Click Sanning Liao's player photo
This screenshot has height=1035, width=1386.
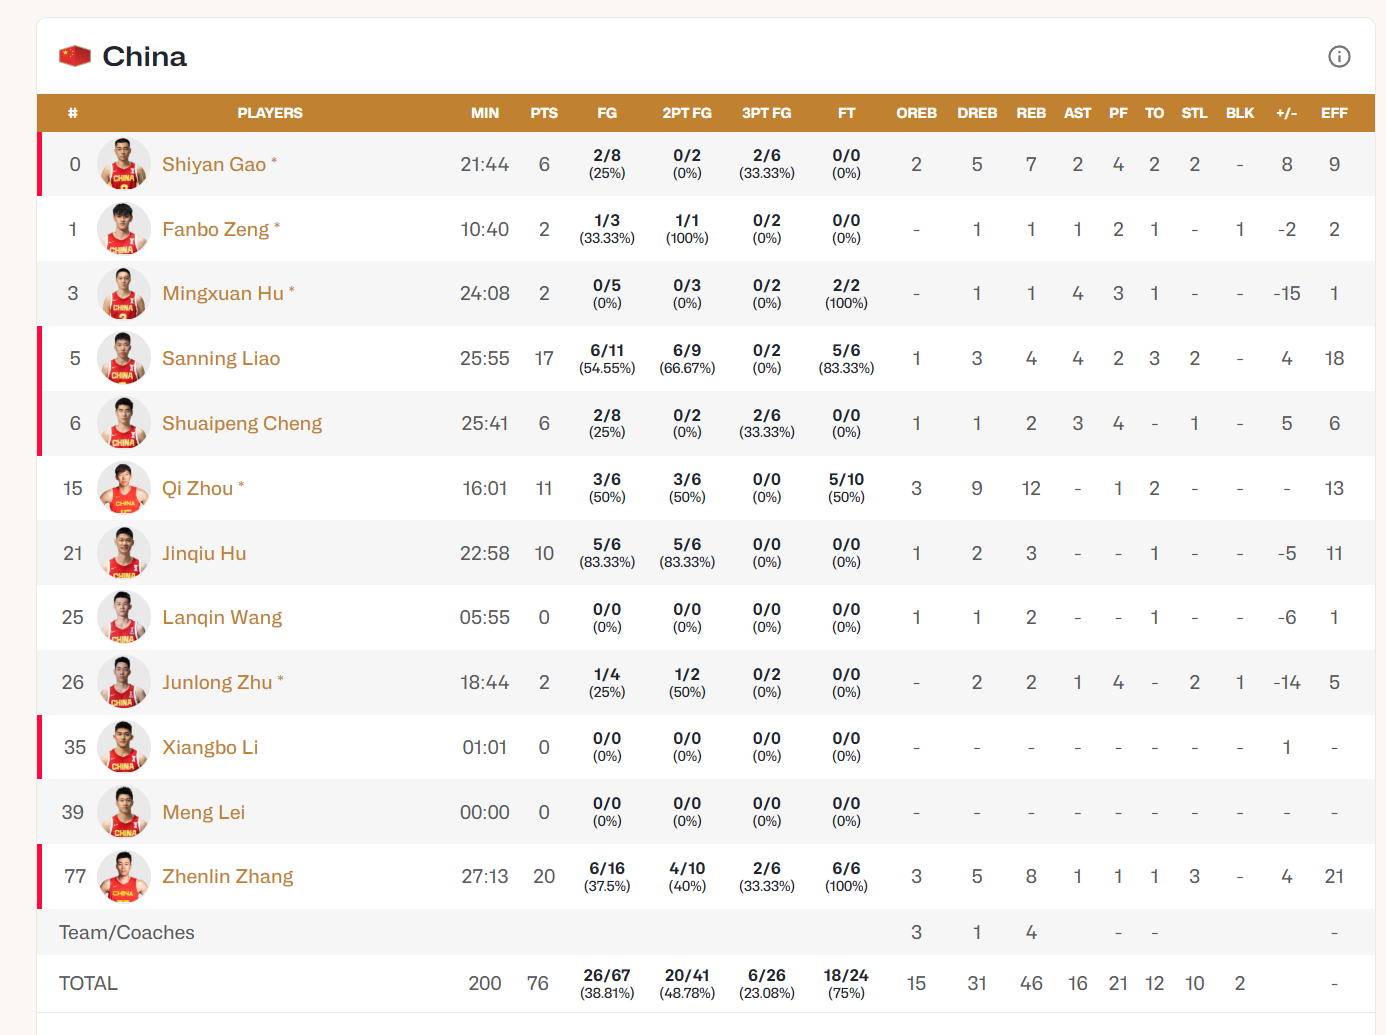(124, 358)
